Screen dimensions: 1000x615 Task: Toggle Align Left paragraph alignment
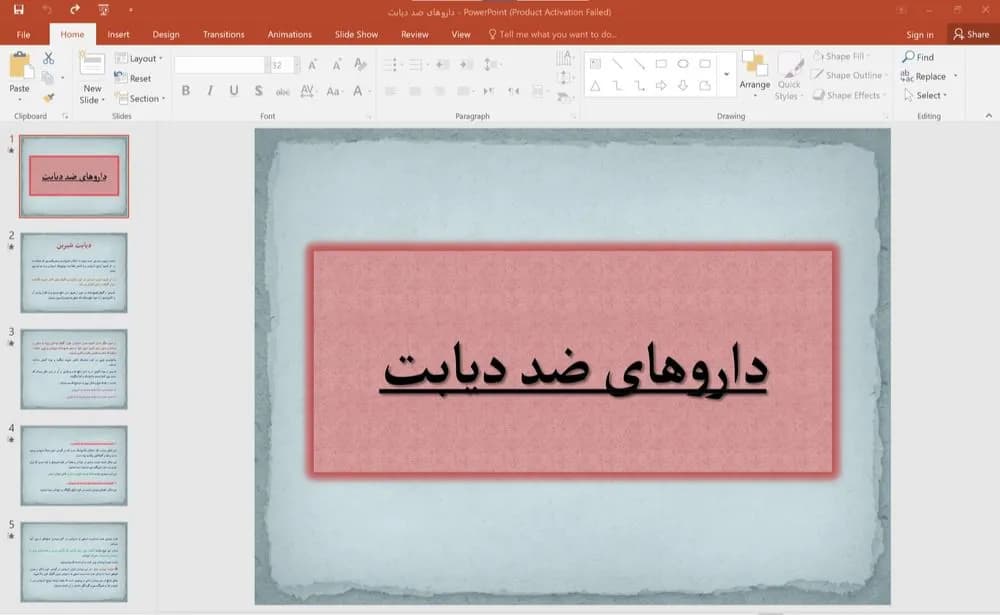pos(391,91)
